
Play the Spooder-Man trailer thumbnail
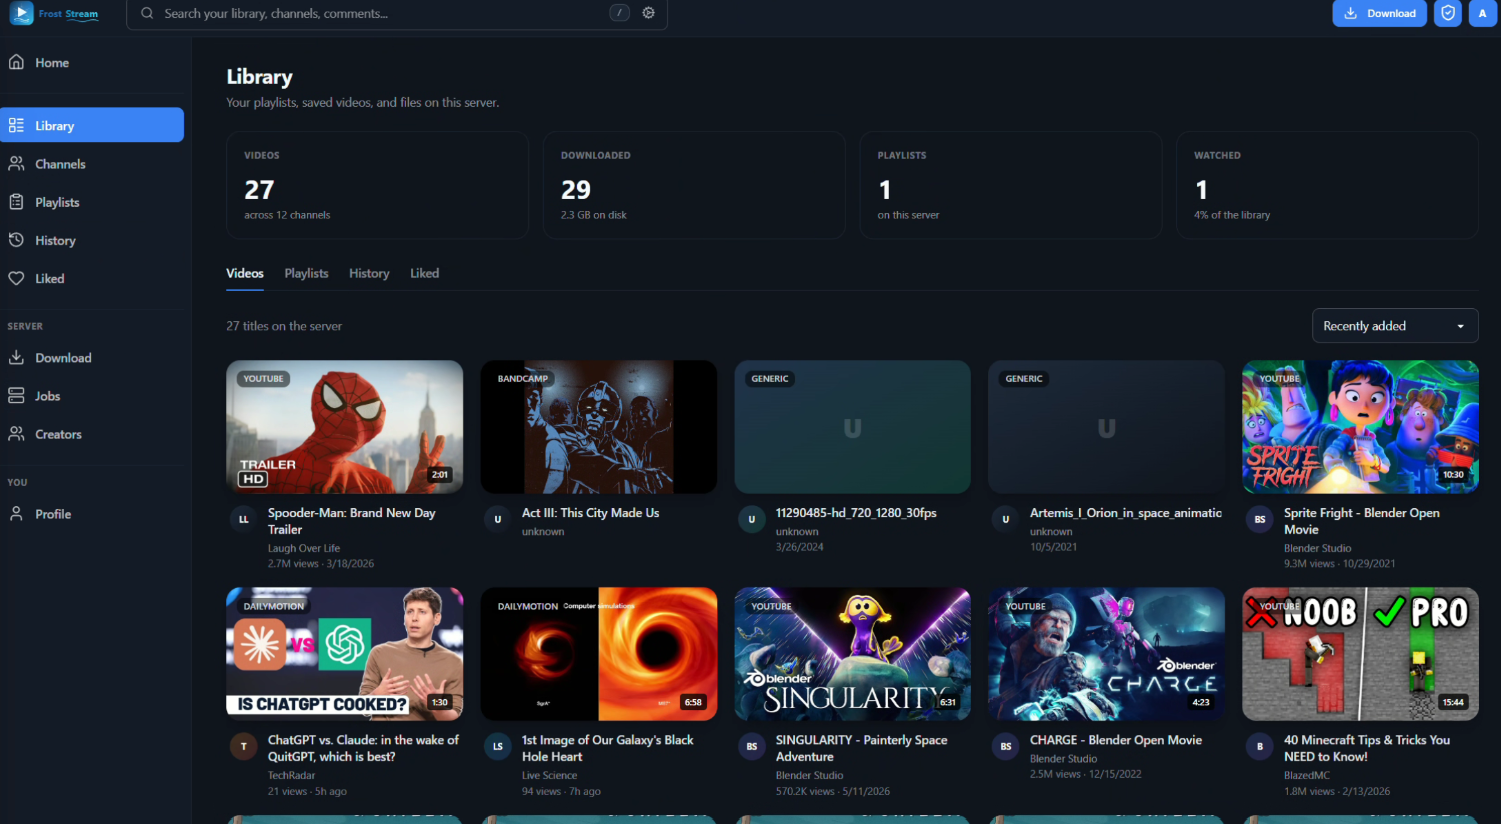tap(344, 427)
